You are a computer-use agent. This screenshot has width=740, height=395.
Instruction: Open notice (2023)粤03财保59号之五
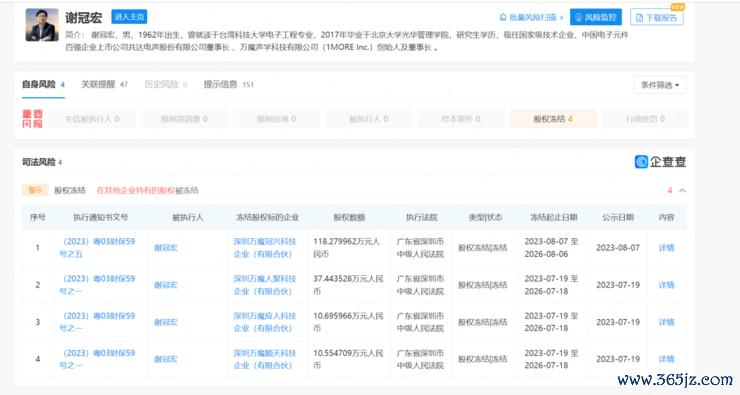97,248
